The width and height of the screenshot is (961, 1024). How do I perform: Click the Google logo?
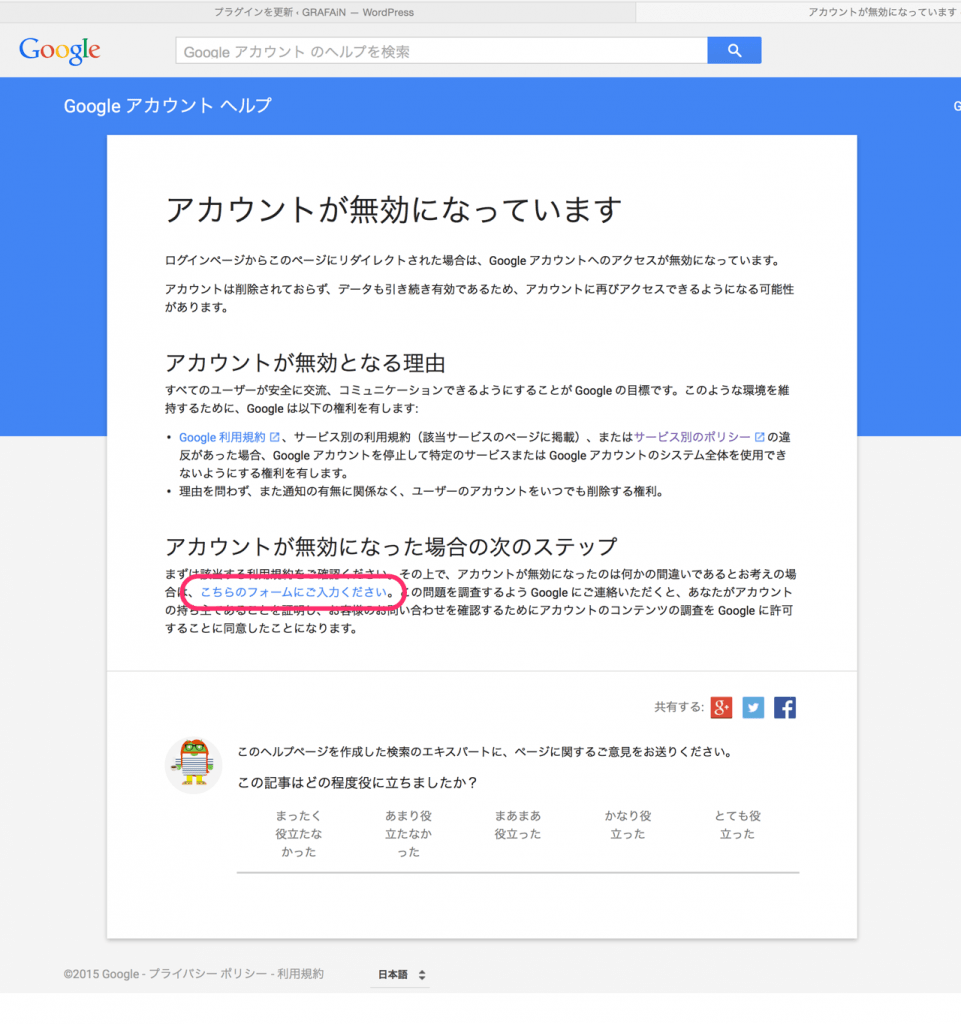(x=60, y=50)
